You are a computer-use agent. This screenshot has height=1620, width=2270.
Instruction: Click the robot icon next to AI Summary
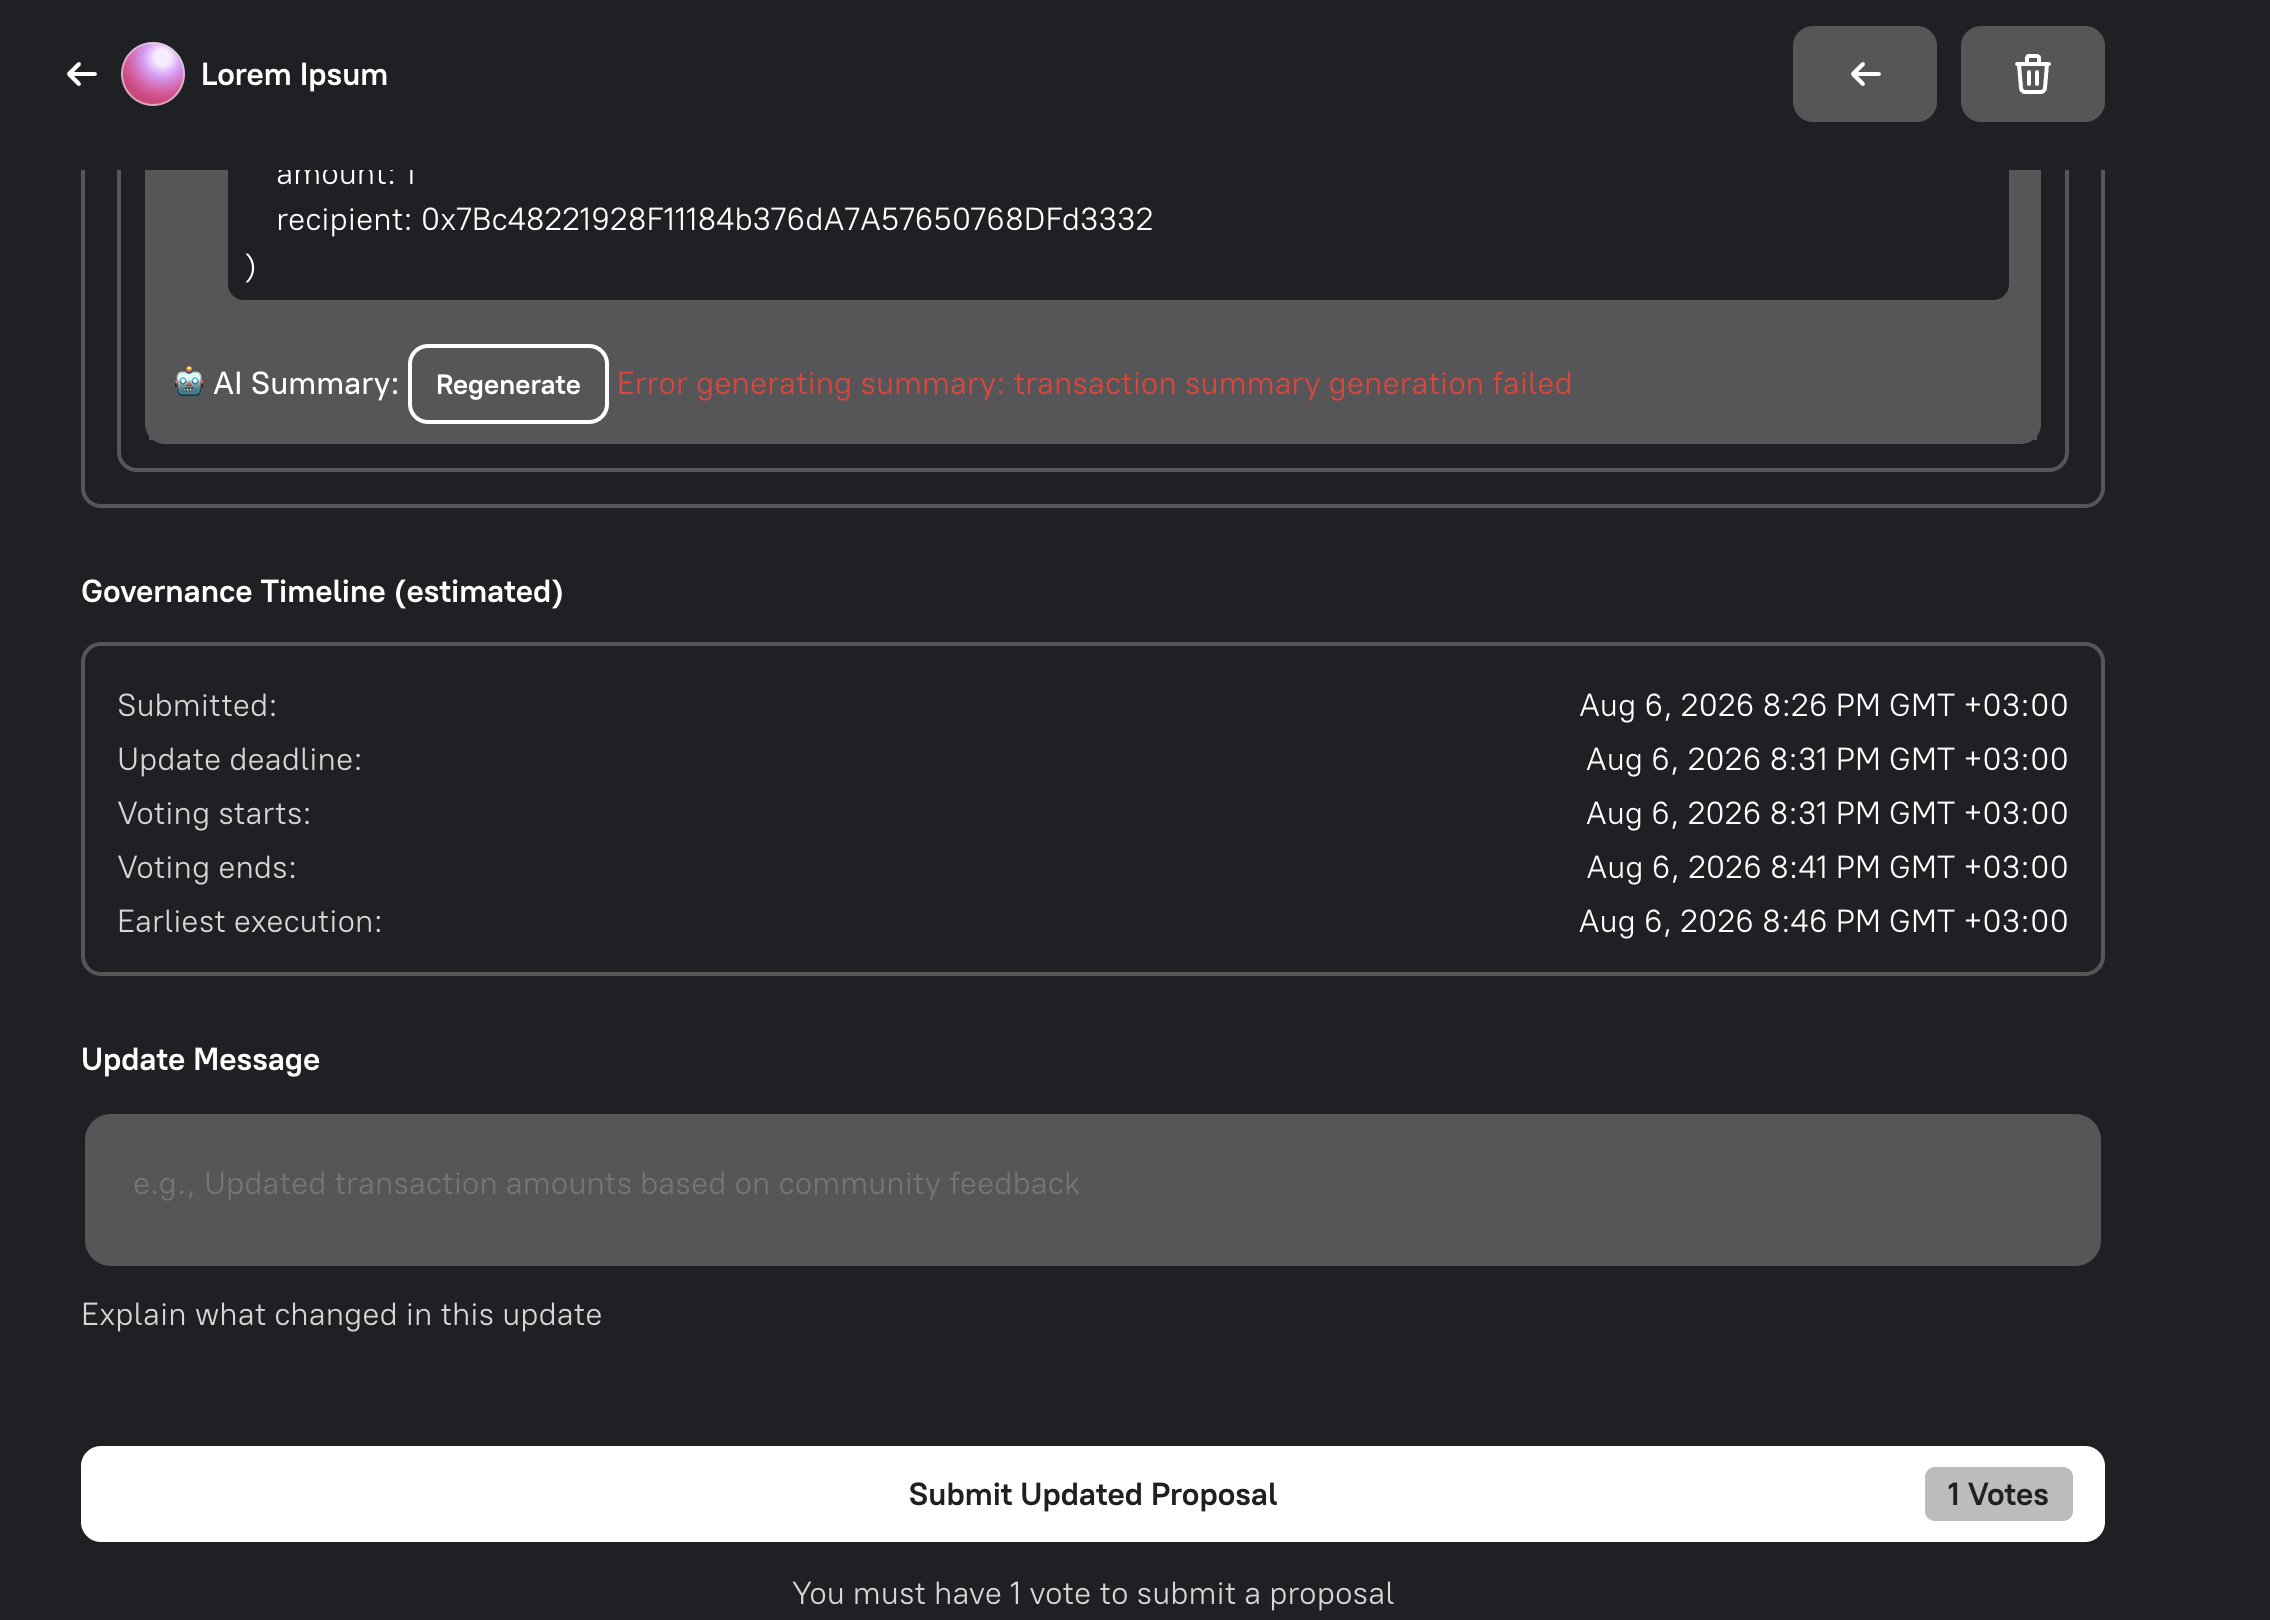(189, 382)
